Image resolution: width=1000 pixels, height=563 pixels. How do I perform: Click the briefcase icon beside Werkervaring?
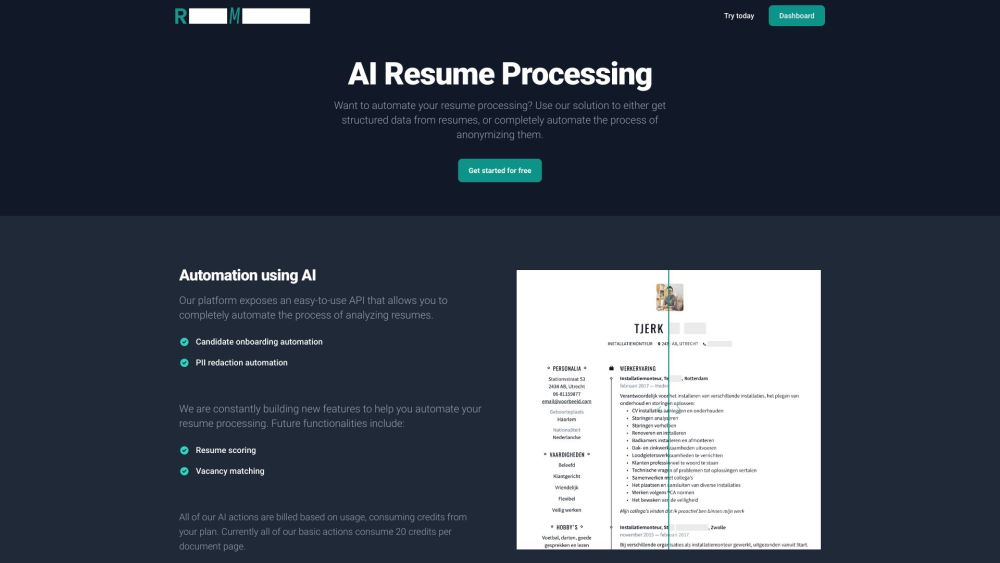point(611,368)
